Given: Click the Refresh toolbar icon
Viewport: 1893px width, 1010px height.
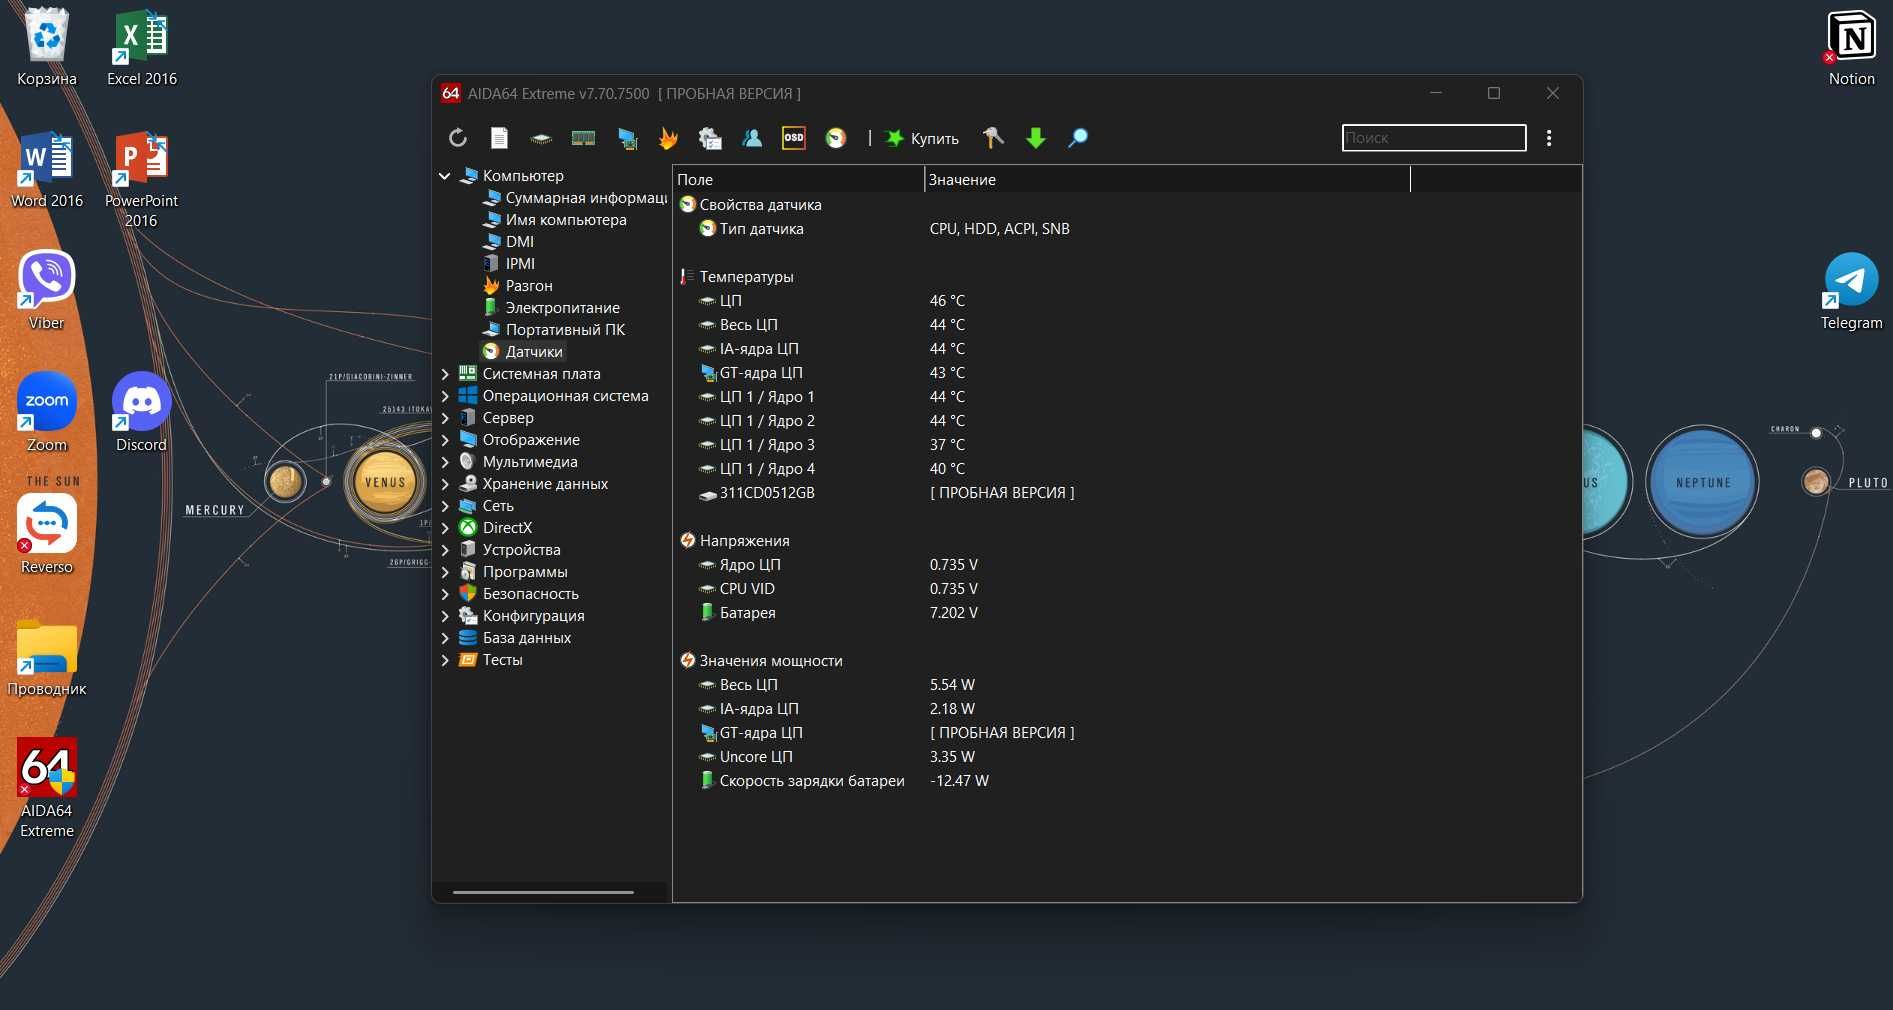Looking at the screenshot, I should tap(458, 138).
